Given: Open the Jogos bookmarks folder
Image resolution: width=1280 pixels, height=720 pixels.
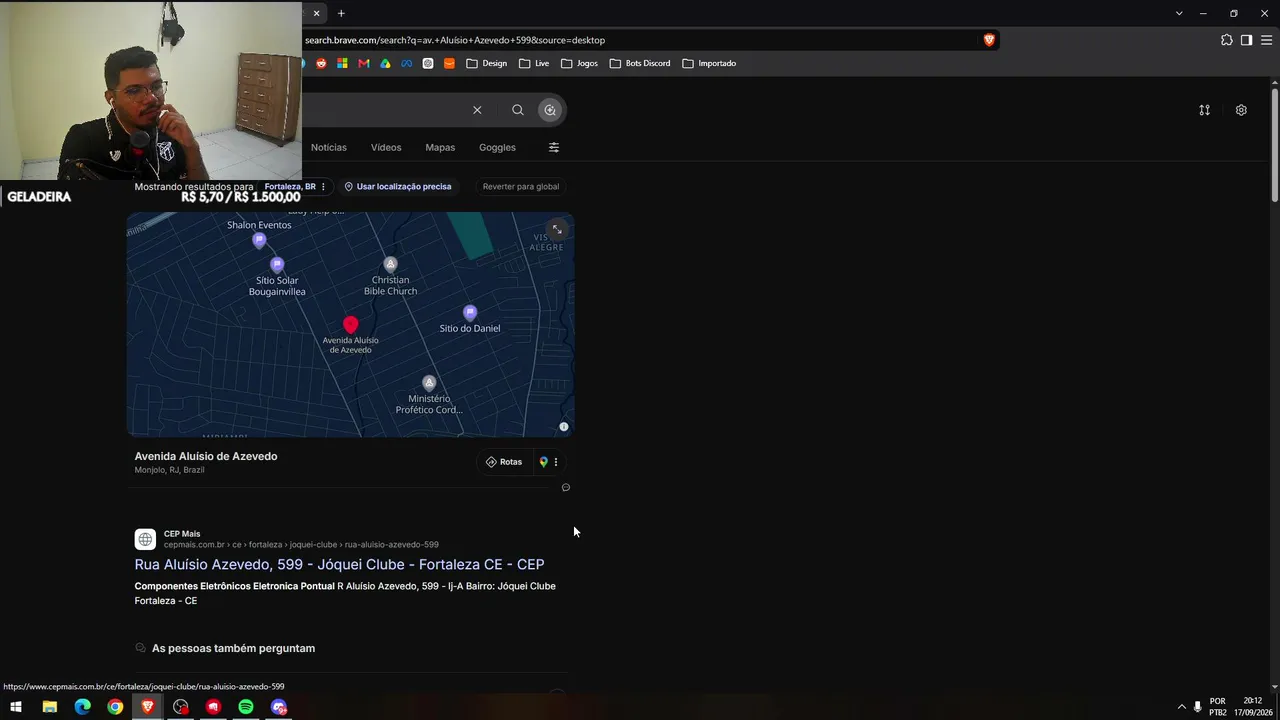Looking at the screenshot, I should tap(580, 63).
